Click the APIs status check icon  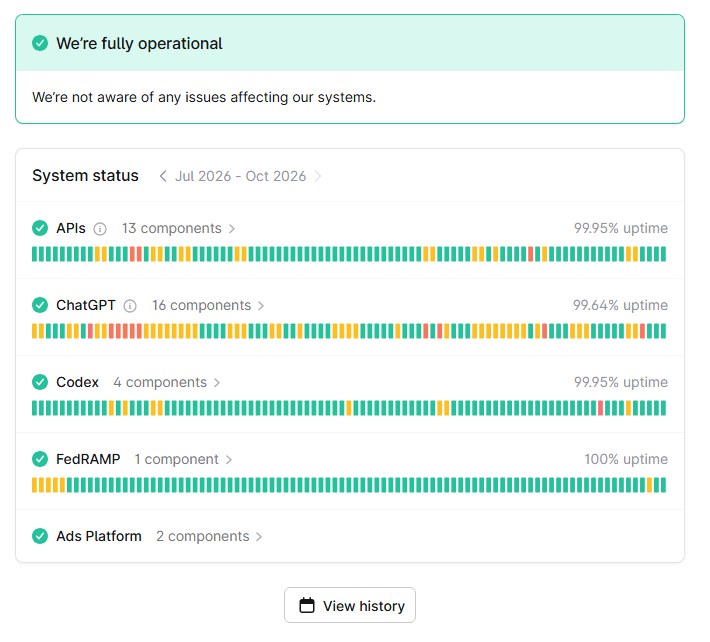pos(40,228)
